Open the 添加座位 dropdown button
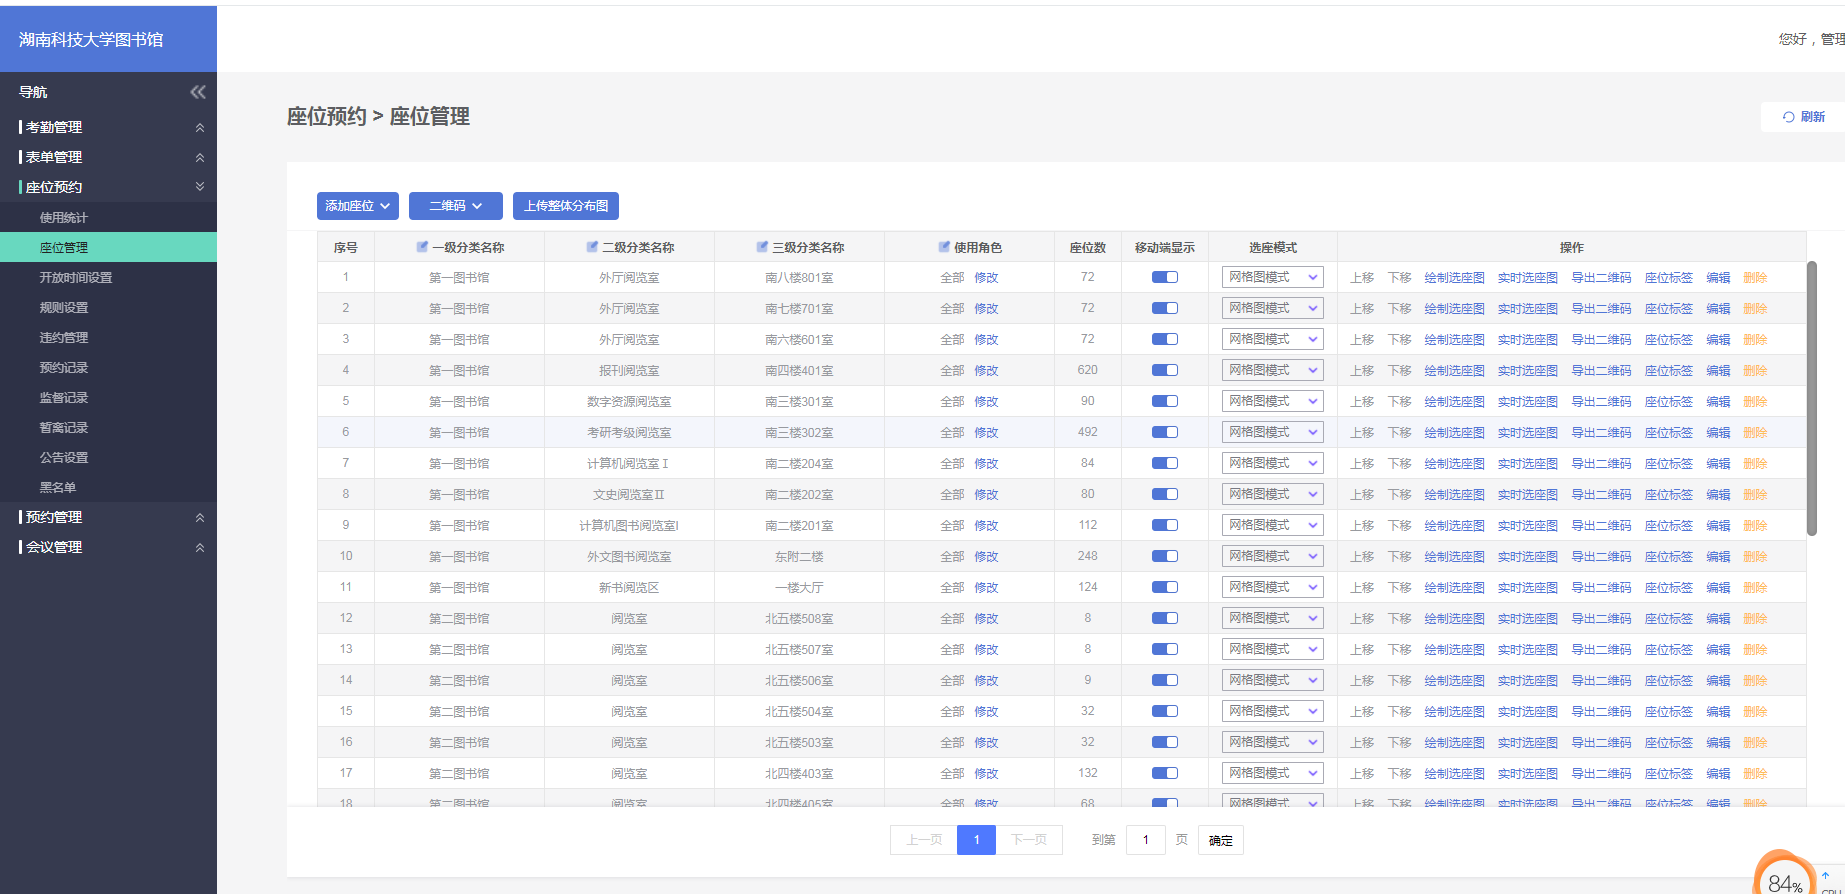The width and height of the screenshot is (1845, 894). (x=358, y=206)
